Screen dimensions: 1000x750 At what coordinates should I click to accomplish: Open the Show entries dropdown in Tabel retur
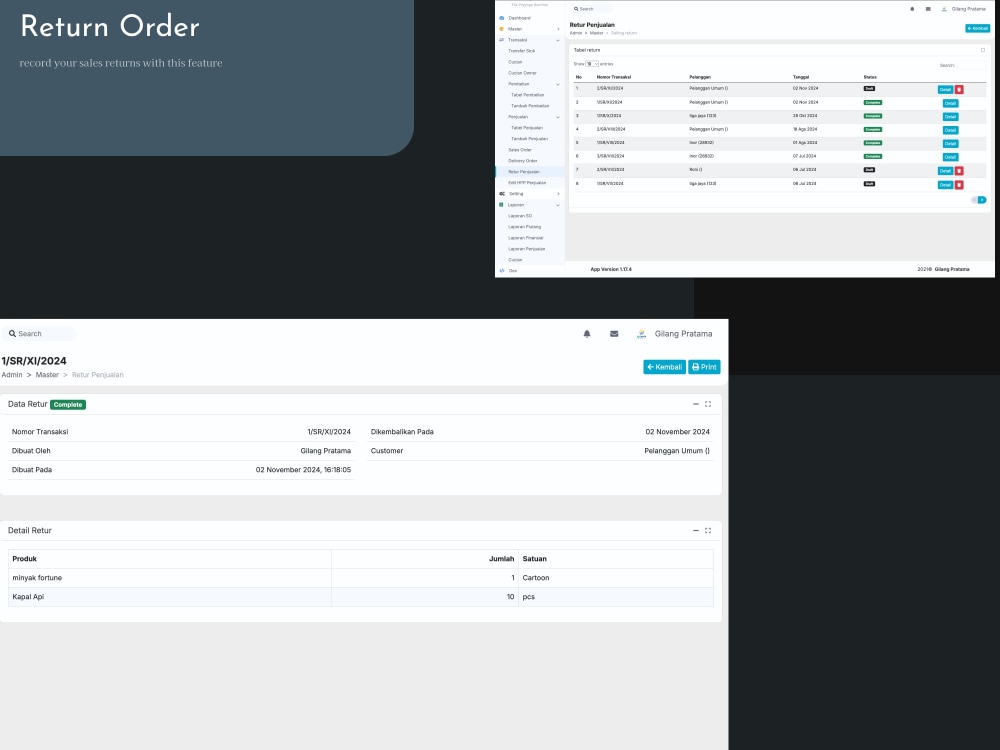click(x=592, y=64)
